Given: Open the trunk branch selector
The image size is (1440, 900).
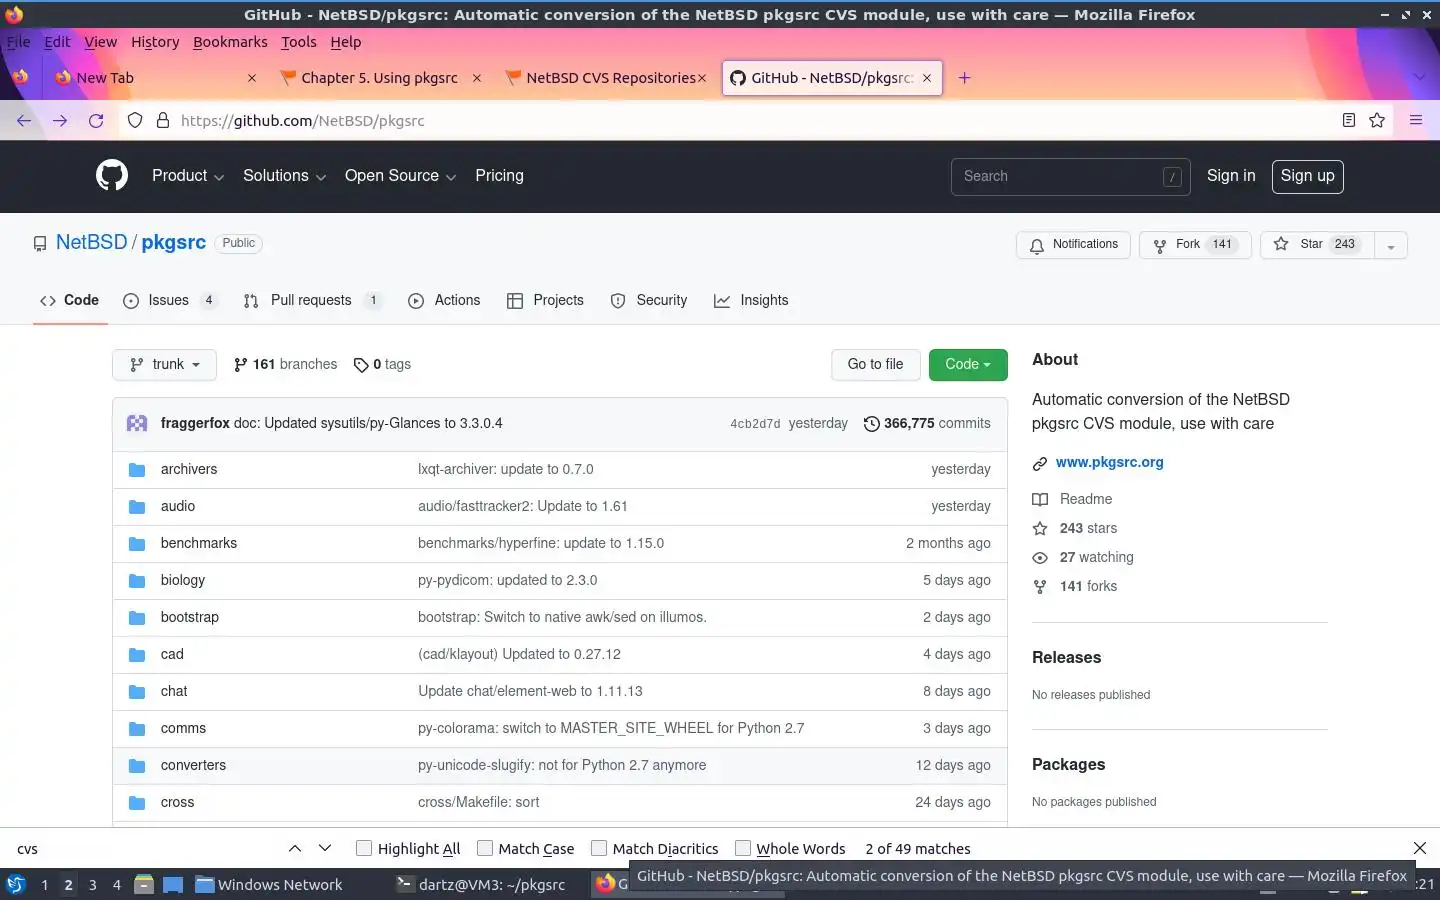Looking at the screenshot, I should [165, 364].
